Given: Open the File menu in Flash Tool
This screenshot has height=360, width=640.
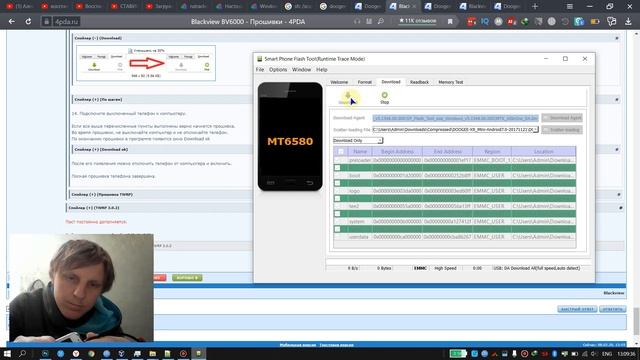Looking at the screenshot, I should (260, 70).
